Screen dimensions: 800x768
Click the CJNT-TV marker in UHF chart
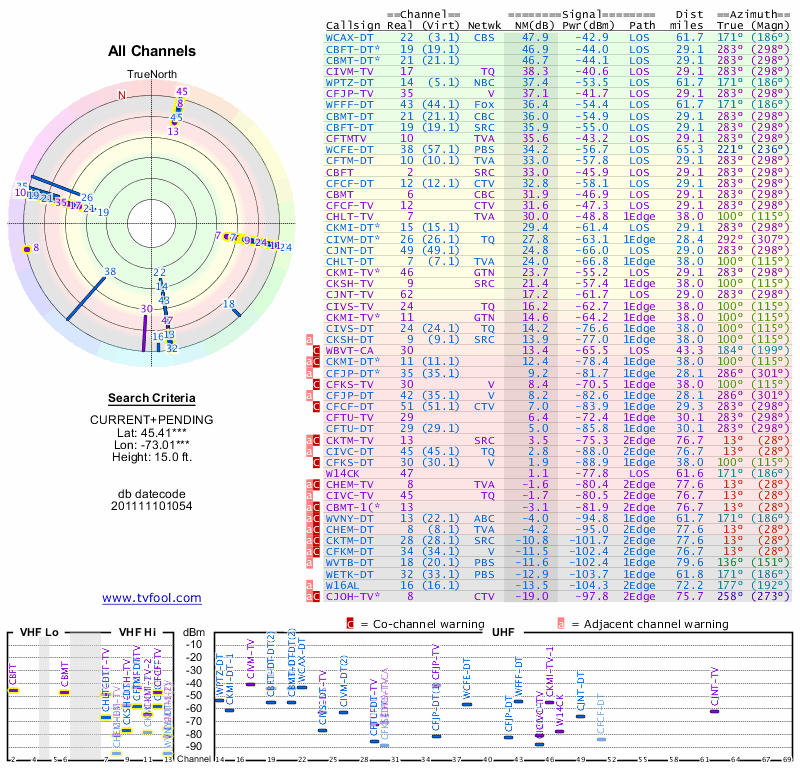714,710
